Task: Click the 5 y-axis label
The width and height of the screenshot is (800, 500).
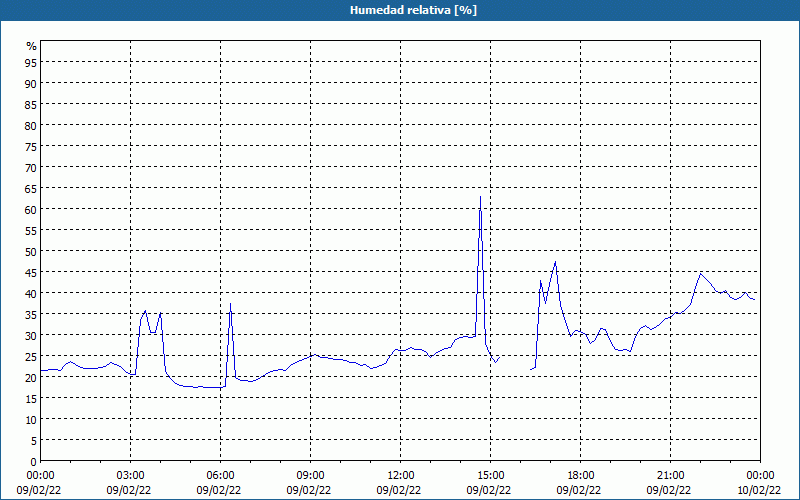Action: 34,441
